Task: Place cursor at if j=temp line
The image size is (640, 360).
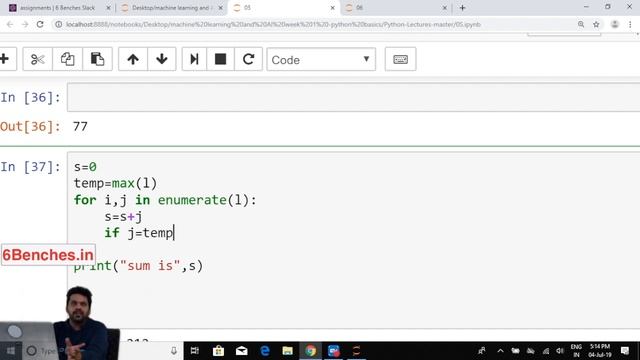Action: [139, 233]
